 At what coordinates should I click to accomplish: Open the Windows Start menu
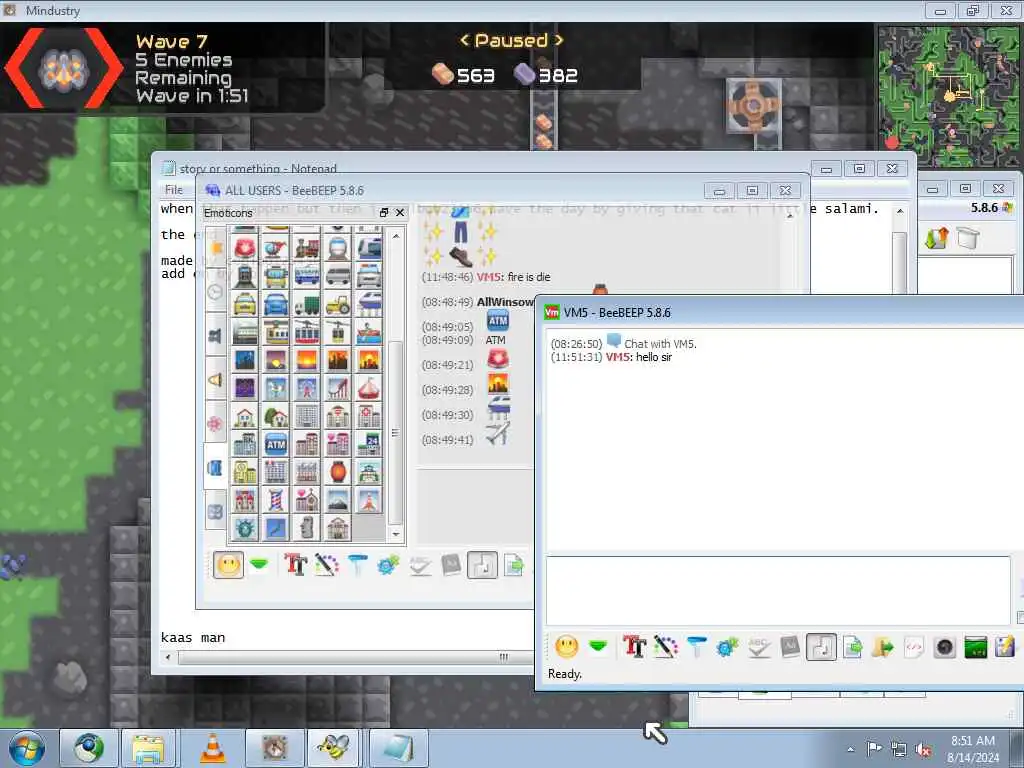click(27, 748)
